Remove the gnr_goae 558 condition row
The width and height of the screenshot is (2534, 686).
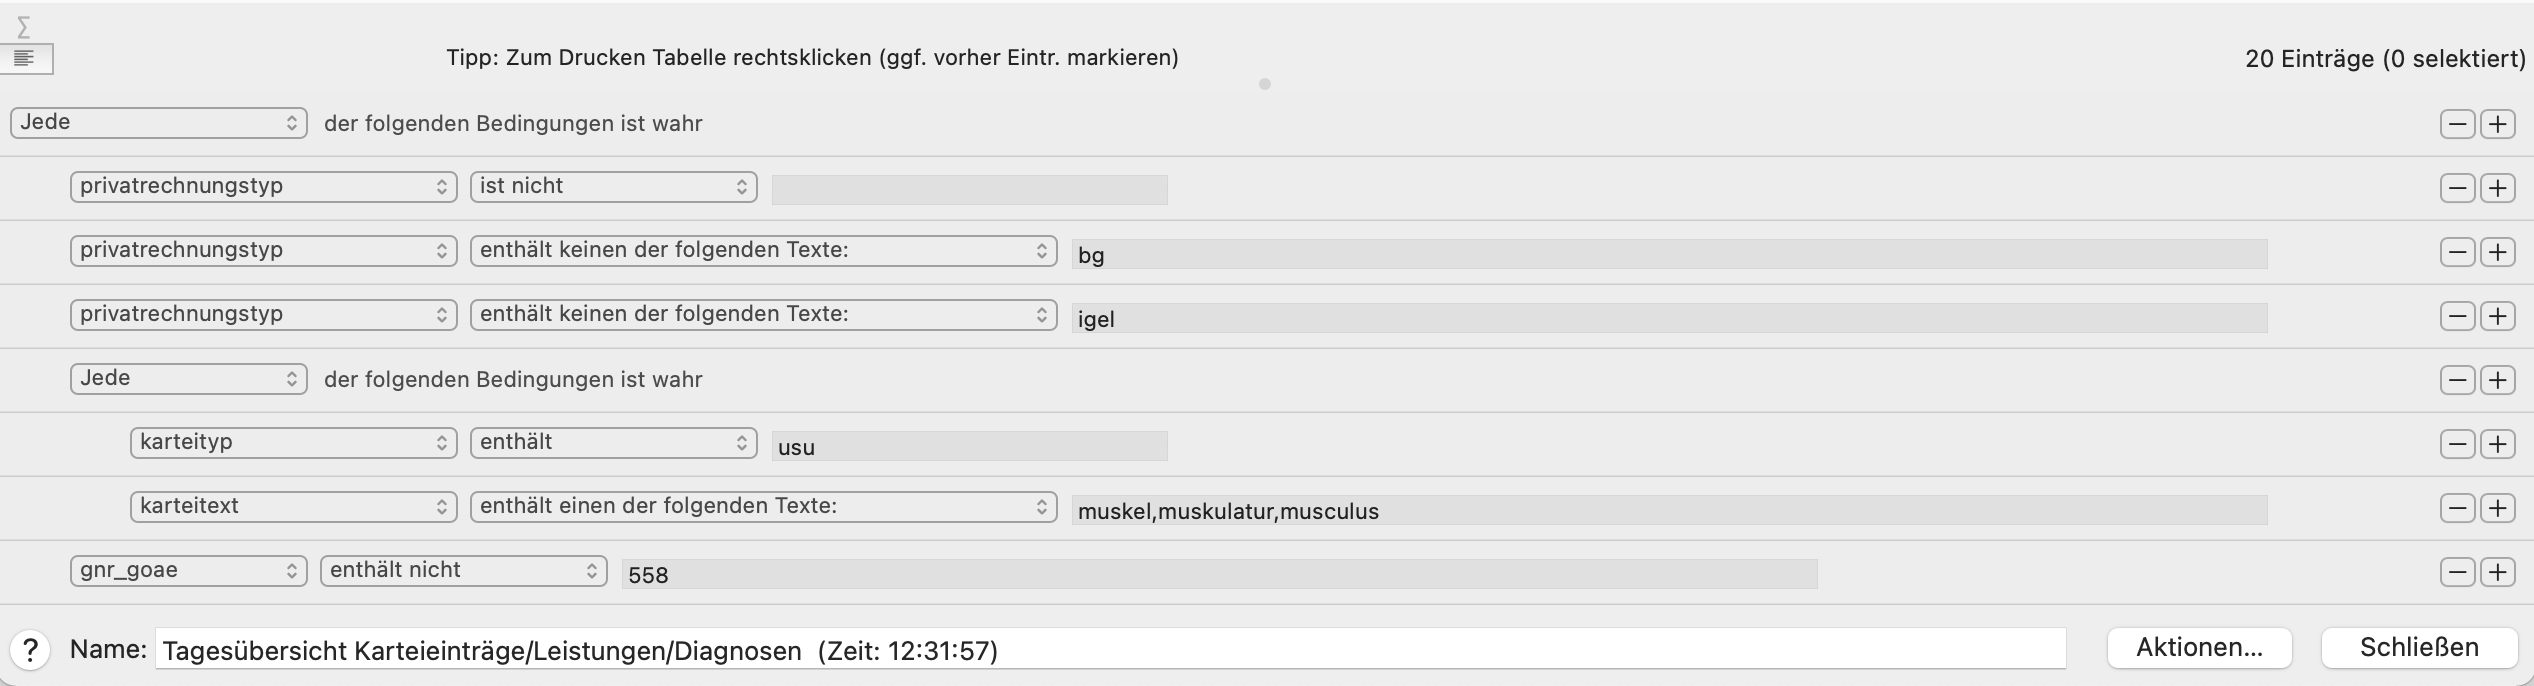click(x=2457, y=572)
